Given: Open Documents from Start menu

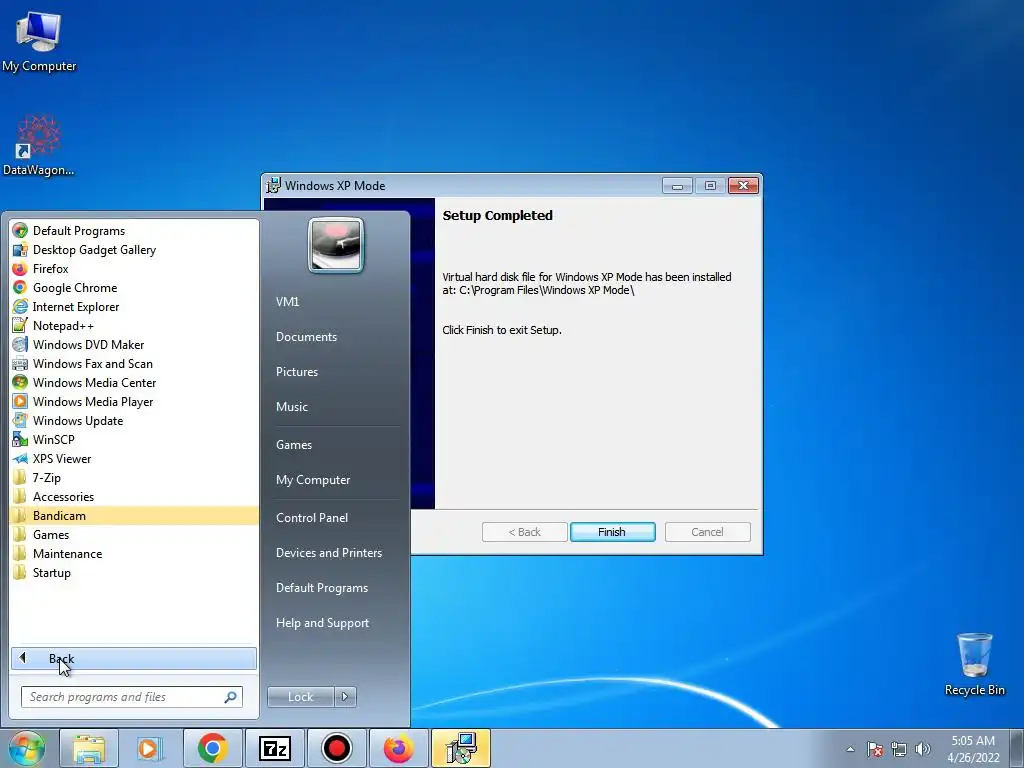Looking at the screenshot, I should coord(306,337).
